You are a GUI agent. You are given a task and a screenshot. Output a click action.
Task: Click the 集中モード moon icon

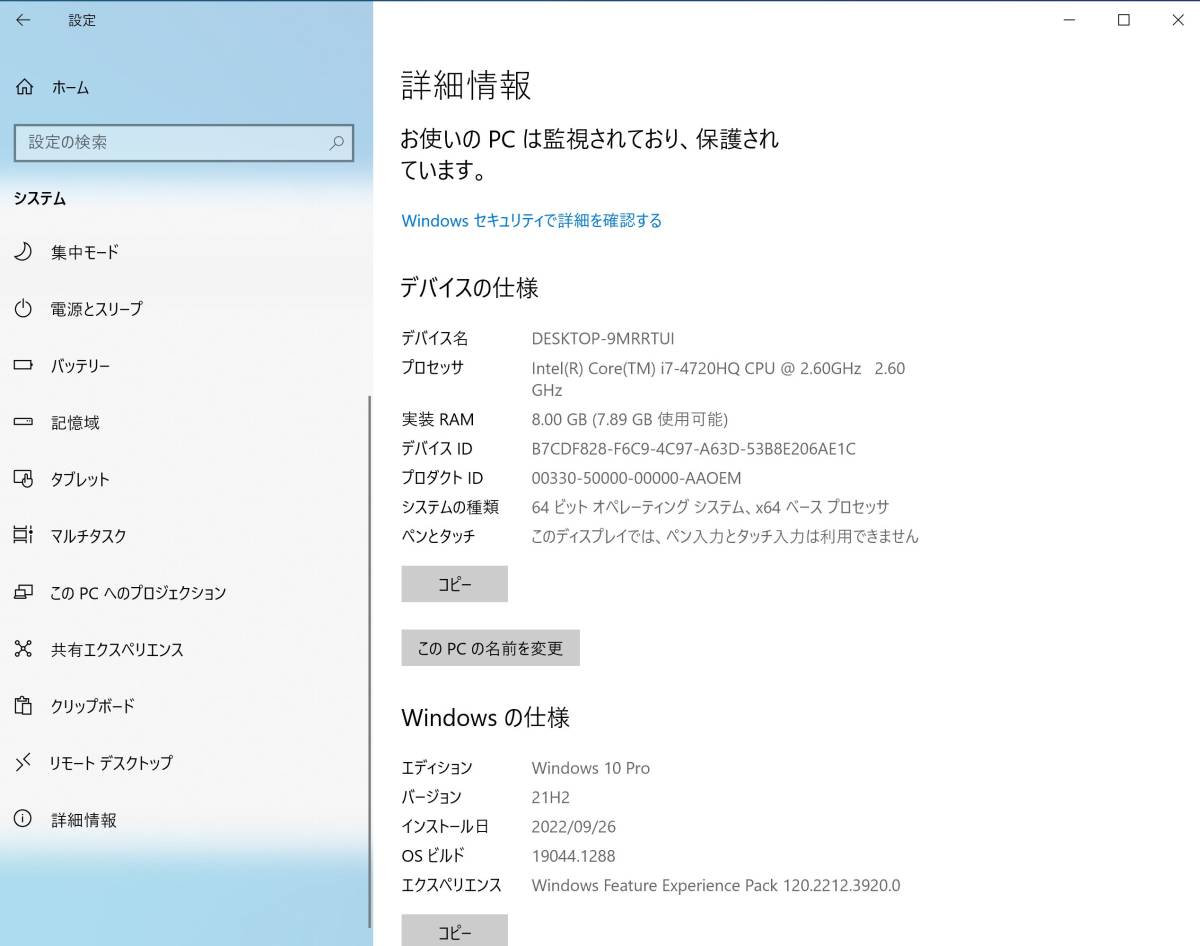(x=23, y=252)
